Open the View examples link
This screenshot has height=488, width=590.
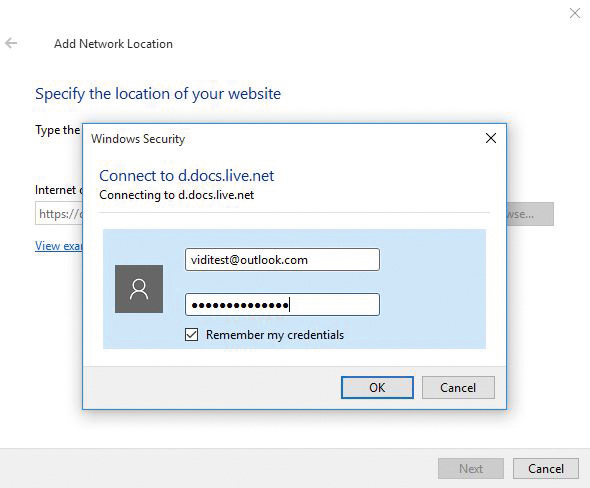pos(59,246)
